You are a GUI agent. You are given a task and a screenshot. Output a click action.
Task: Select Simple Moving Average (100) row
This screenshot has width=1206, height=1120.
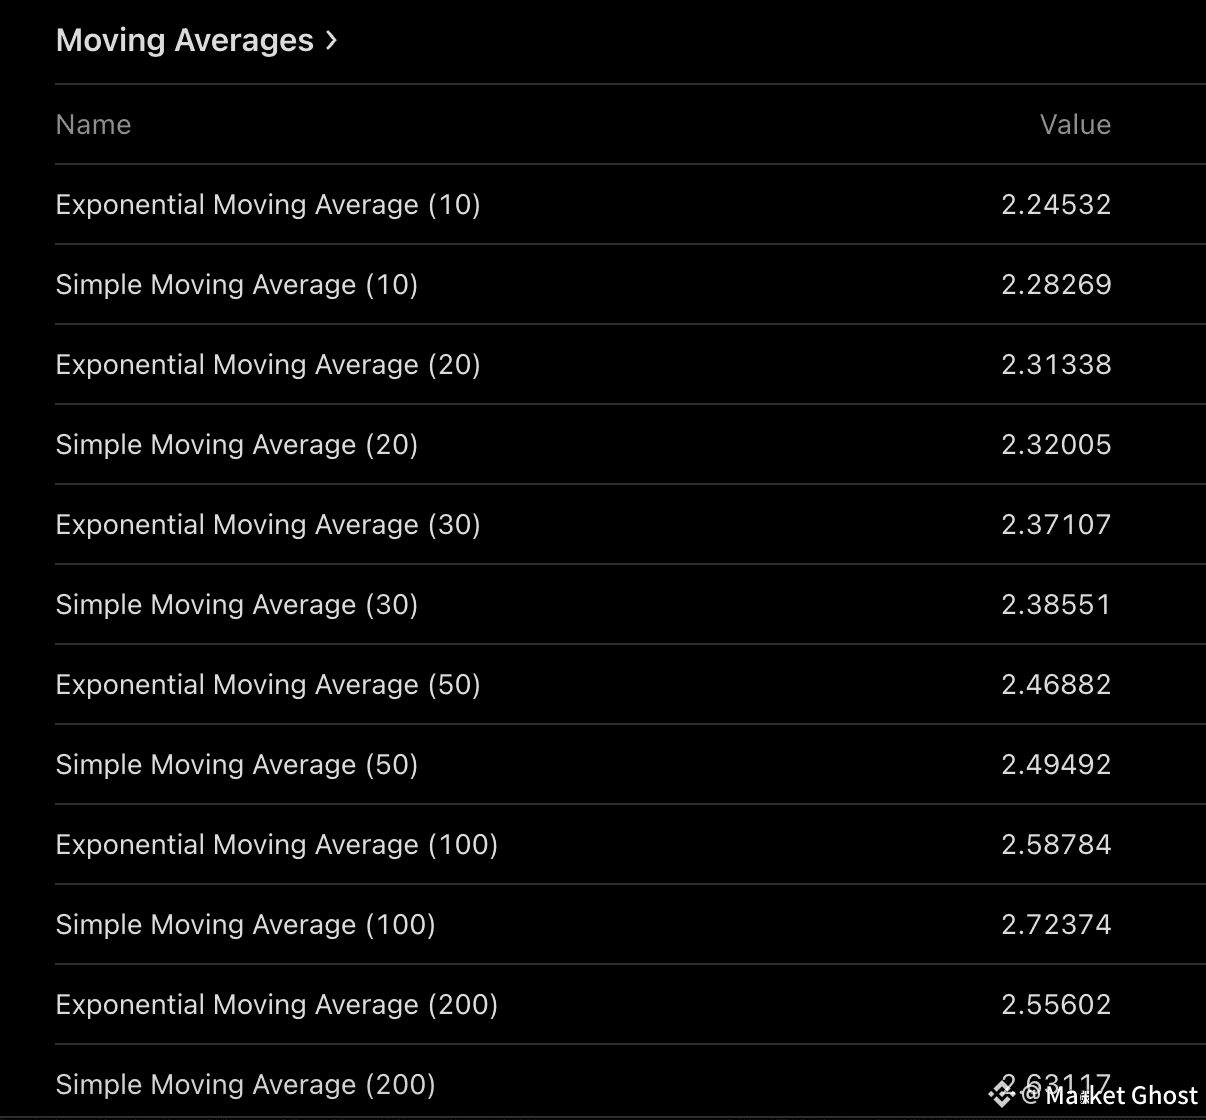tap(630, 924)
